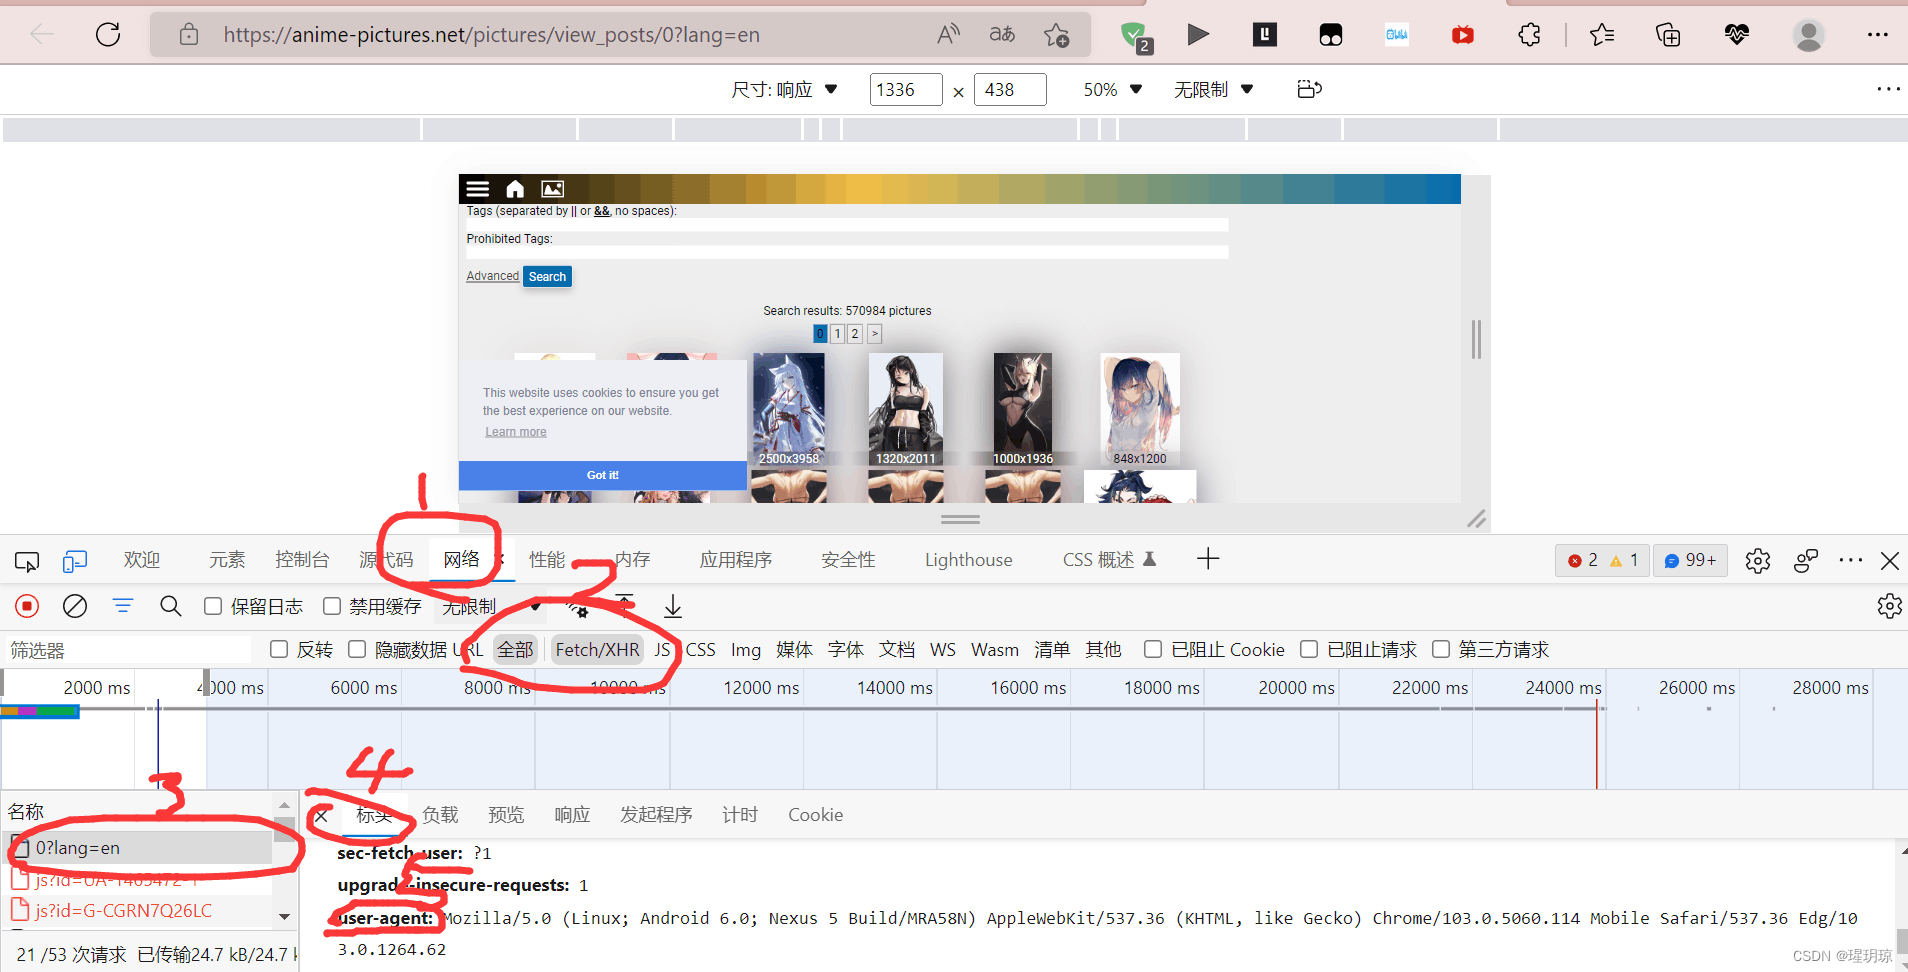Open network search magnifier icon
The width and height of the screenshot is (1908, 972).
(x=171, y=606)
